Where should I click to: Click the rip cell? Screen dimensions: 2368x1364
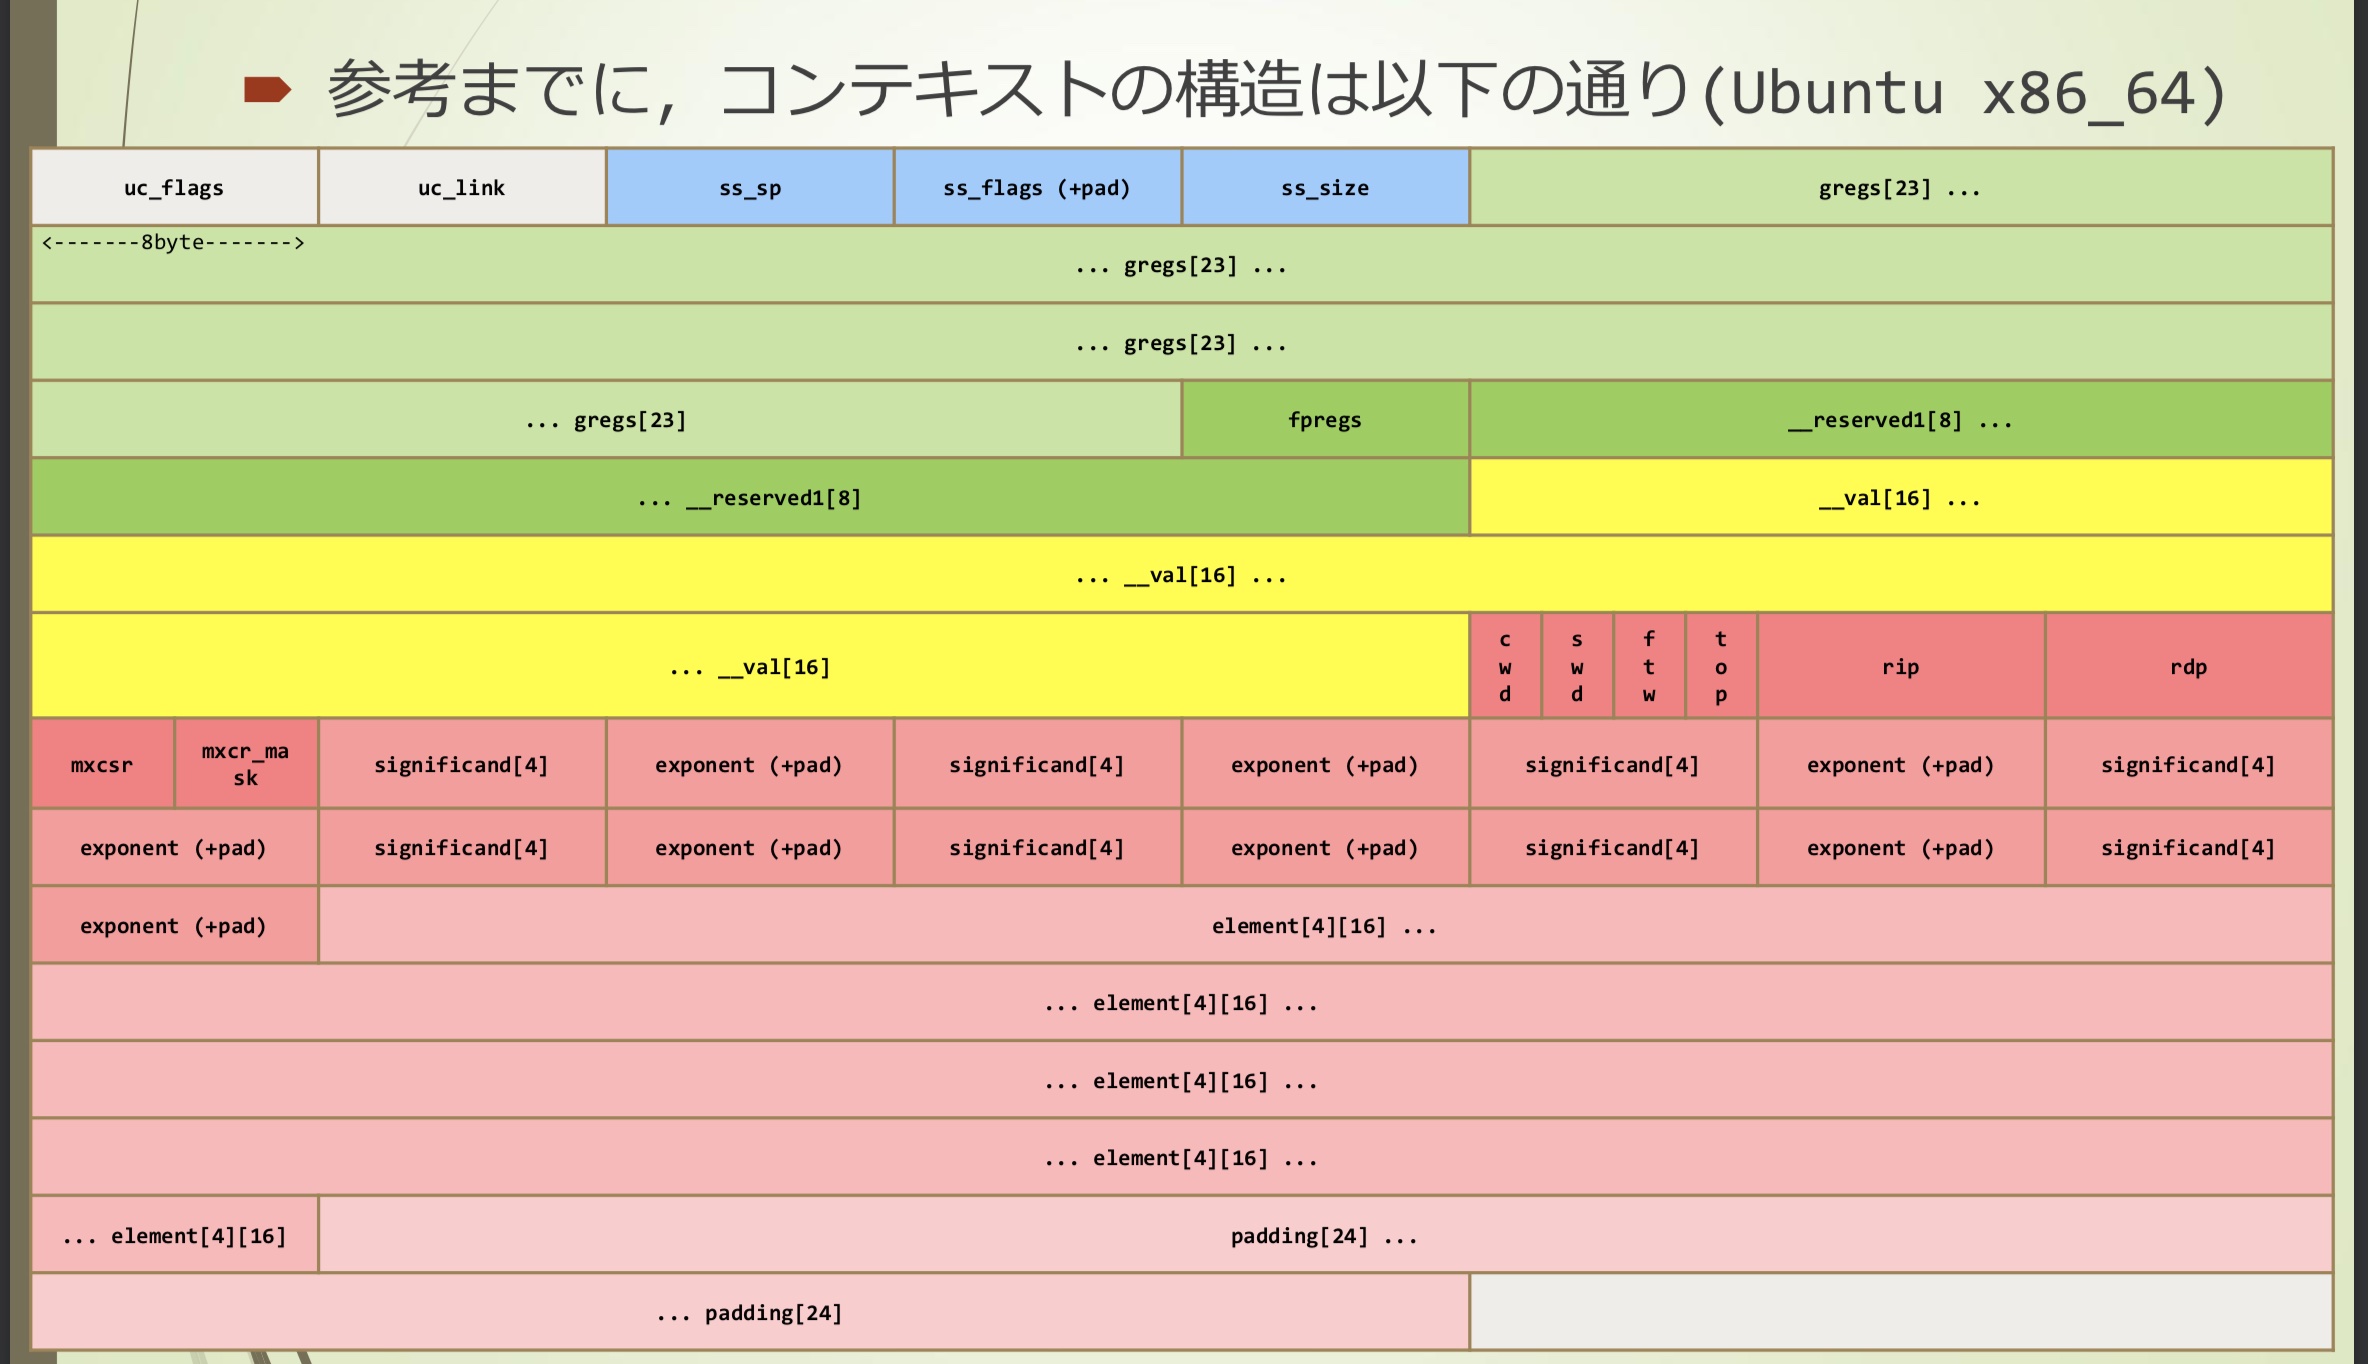(x=1900, y=667)
